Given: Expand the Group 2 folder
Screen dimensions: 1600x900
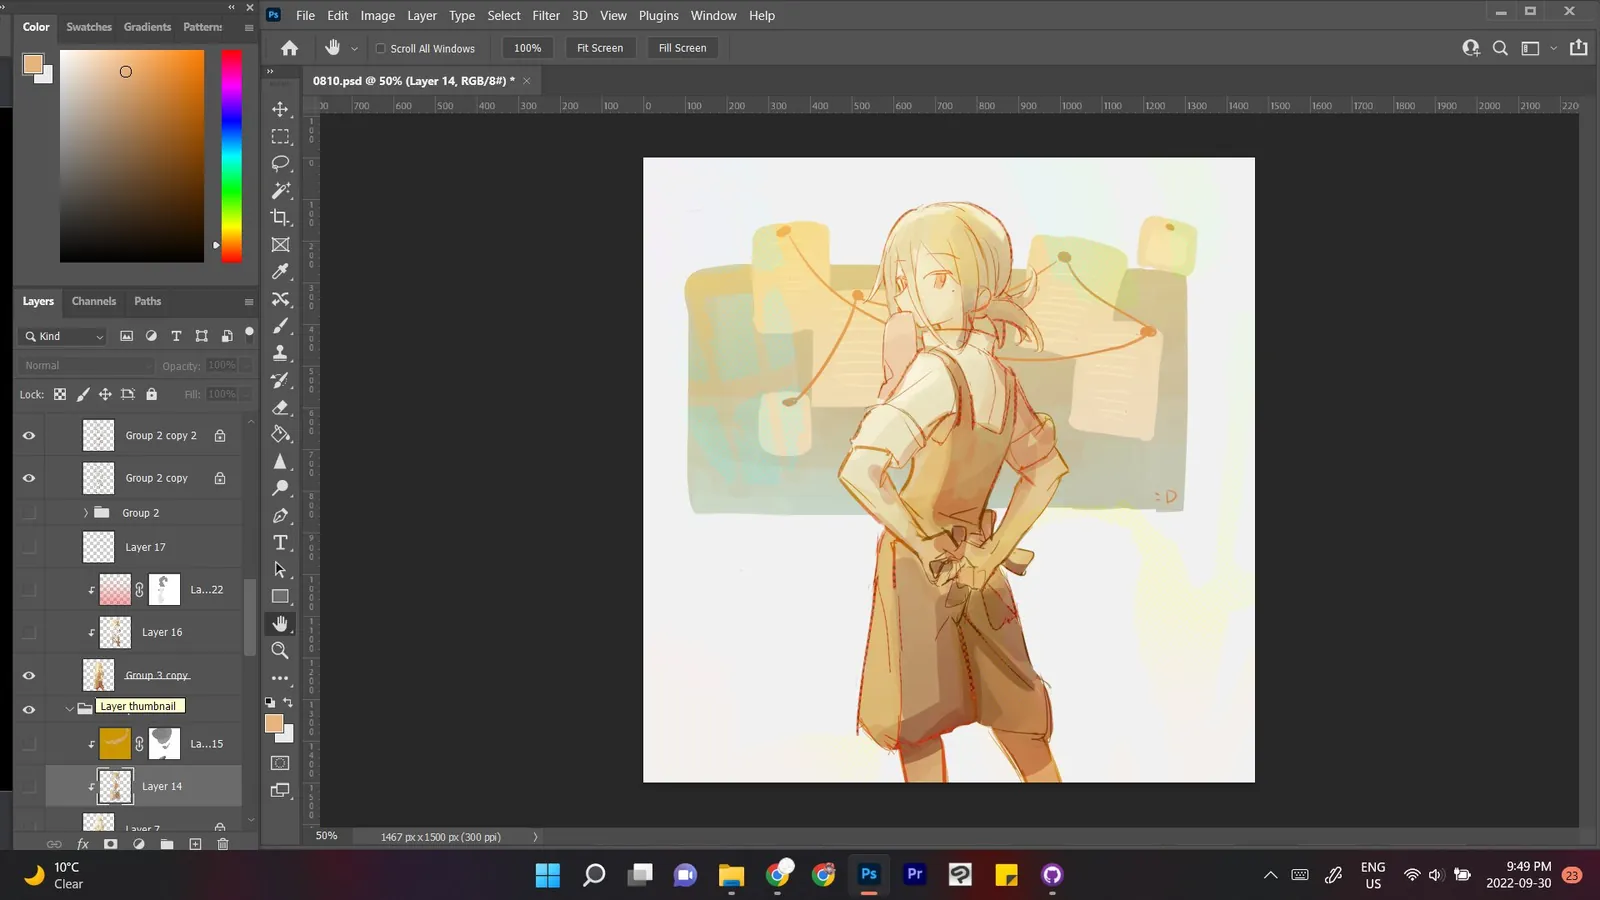Looking at the screenshot, I should 86,513.
